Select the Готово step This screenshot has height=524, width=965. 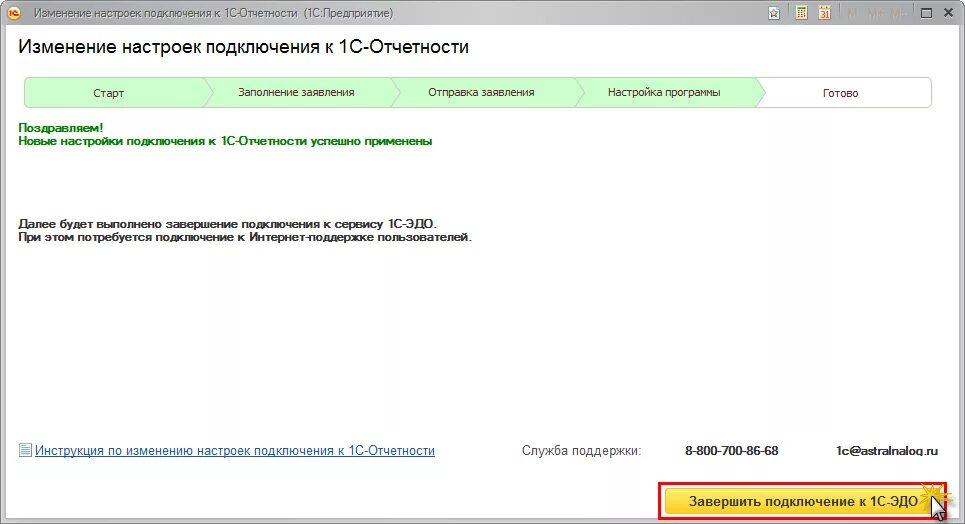click(841, 93)
